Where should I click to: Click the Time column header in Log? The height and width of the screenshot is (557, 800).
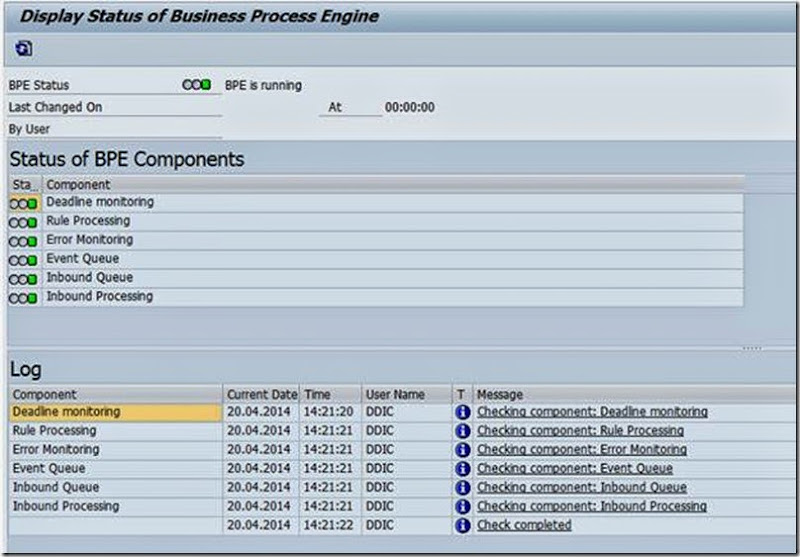pyautogui.click(x=331, y=394)
